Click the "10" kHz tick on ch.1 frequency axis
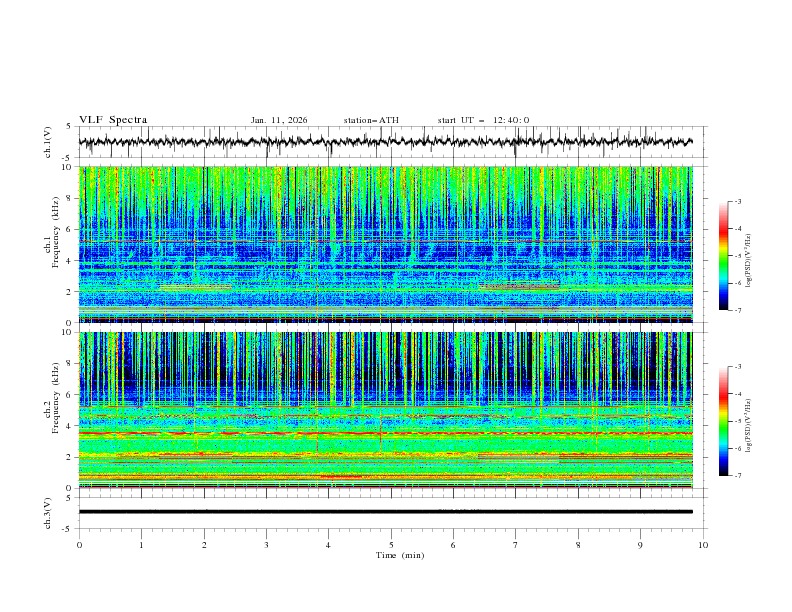 pyautogui.click(x=69, y=167)
